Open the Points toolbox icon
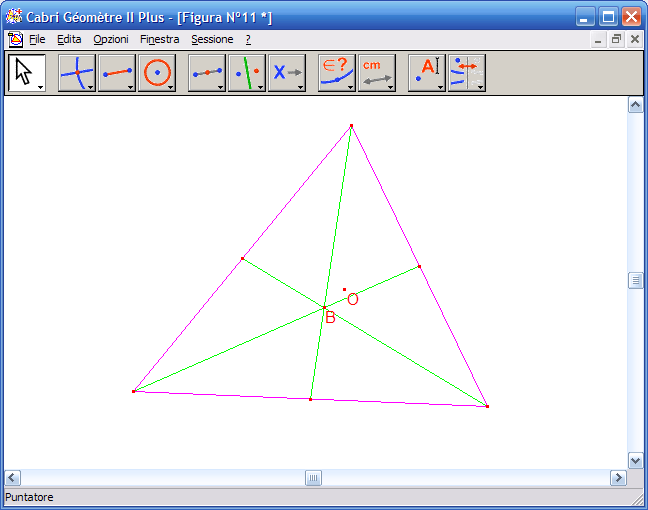The image size is (648, 510). click(77, 73)
